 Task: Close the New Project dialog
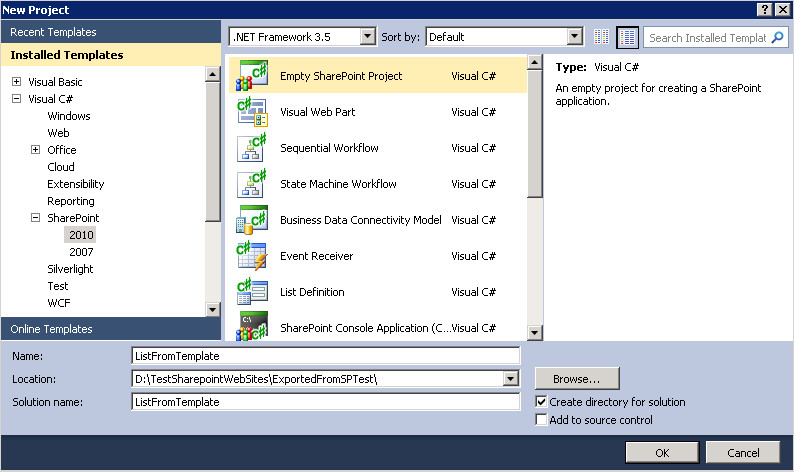[782, 9]
